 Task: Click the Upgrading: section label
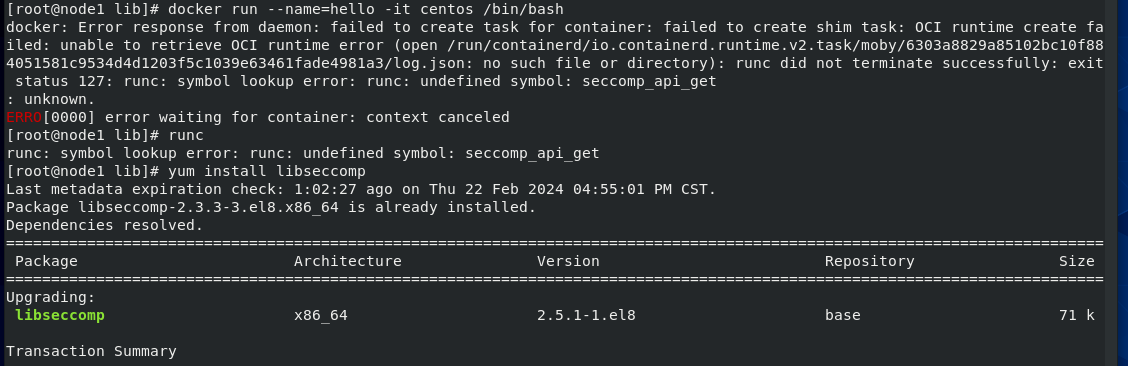pyautogui.click(x=50, y=297)
